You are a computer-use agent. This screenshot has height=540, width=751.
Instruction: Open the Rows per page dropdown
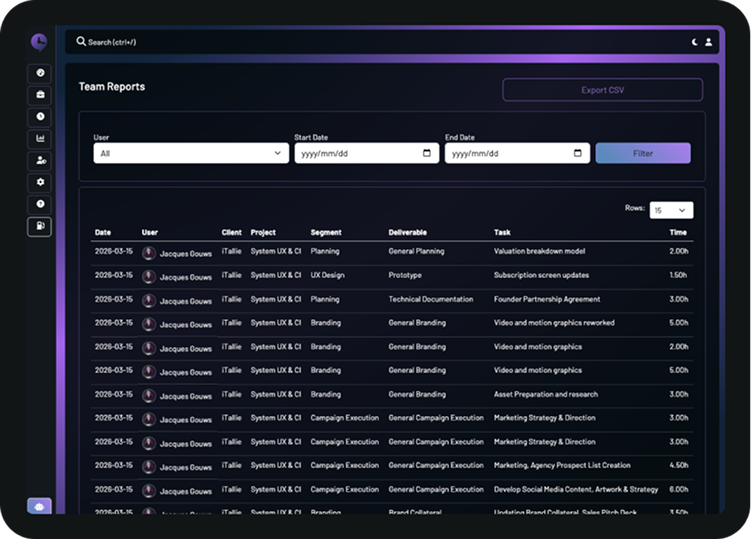[671, 210]
